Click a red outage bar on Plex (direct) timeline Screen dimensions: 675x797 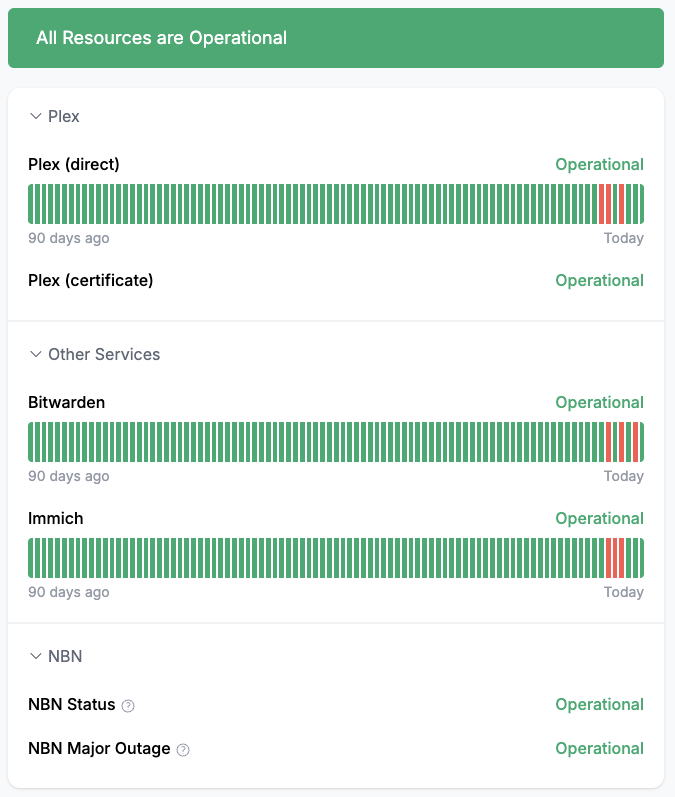click(602, 204)
